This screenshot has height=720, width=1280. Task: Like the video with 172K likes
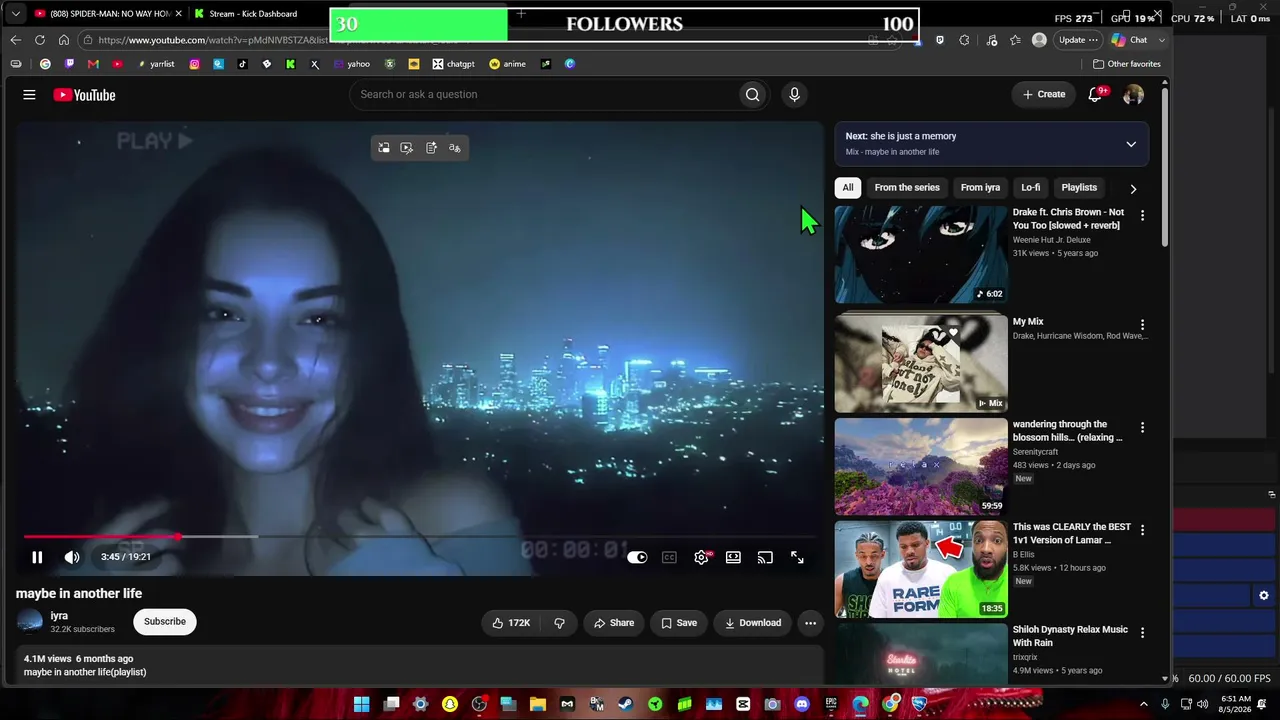pyautogui.click(x=511, y=623)
